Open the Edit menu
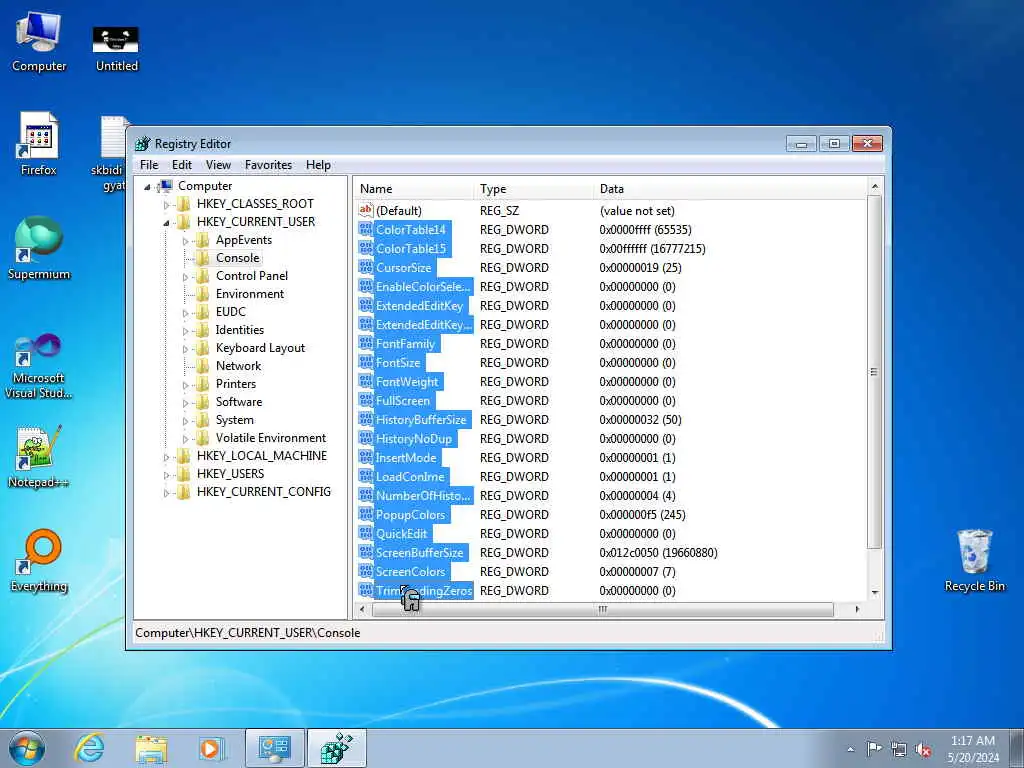1024x768 pixels. (x=182, y=165)
